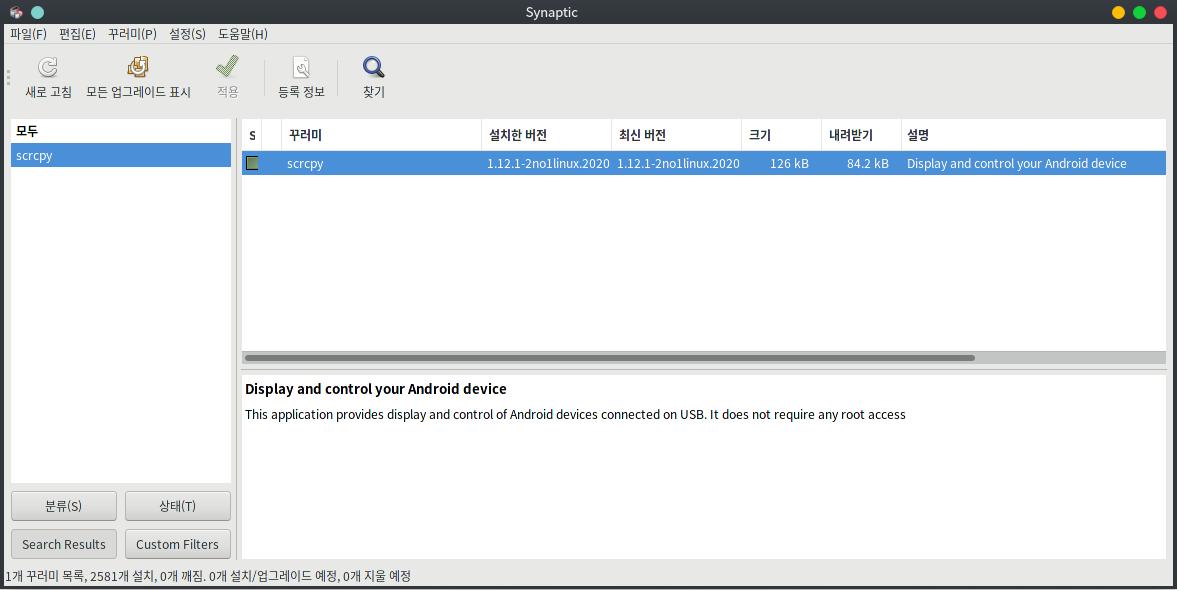
Task: Sort by 꾸러미 package column header
Action: point(381,135)
